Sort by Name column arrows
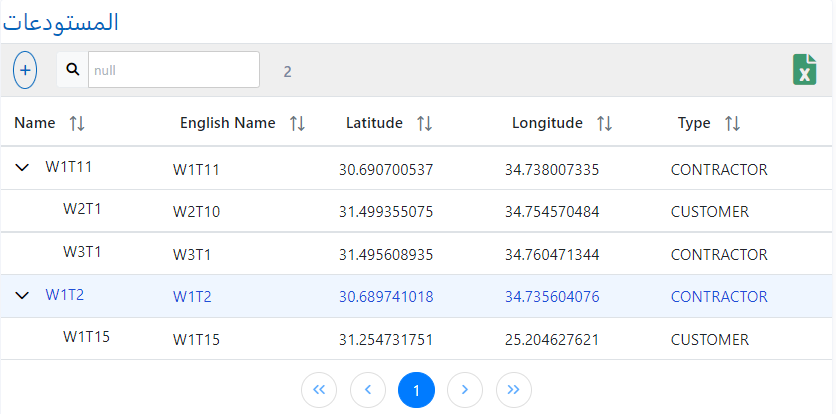 (x=77, y=123)
